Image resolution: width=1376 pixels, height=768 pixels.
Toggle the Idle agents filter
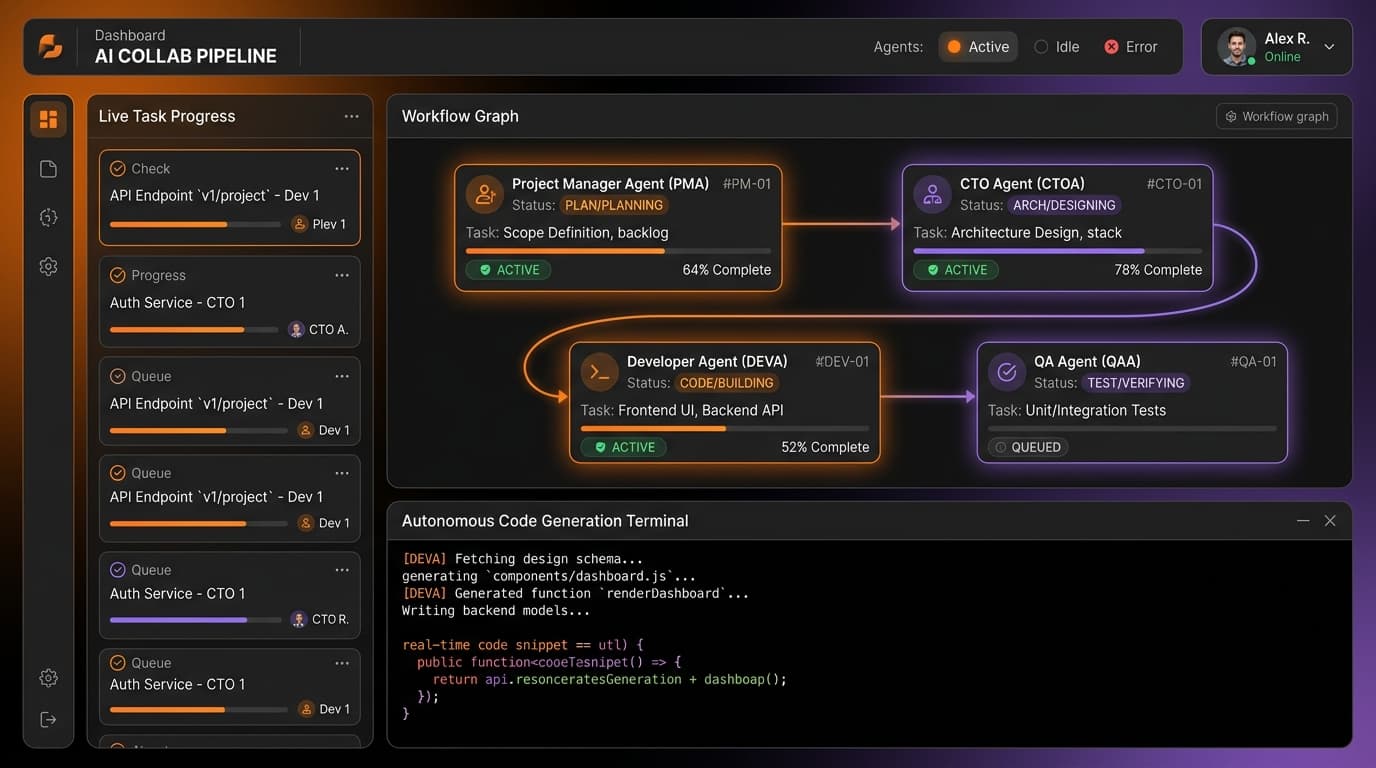(1057, 47)
